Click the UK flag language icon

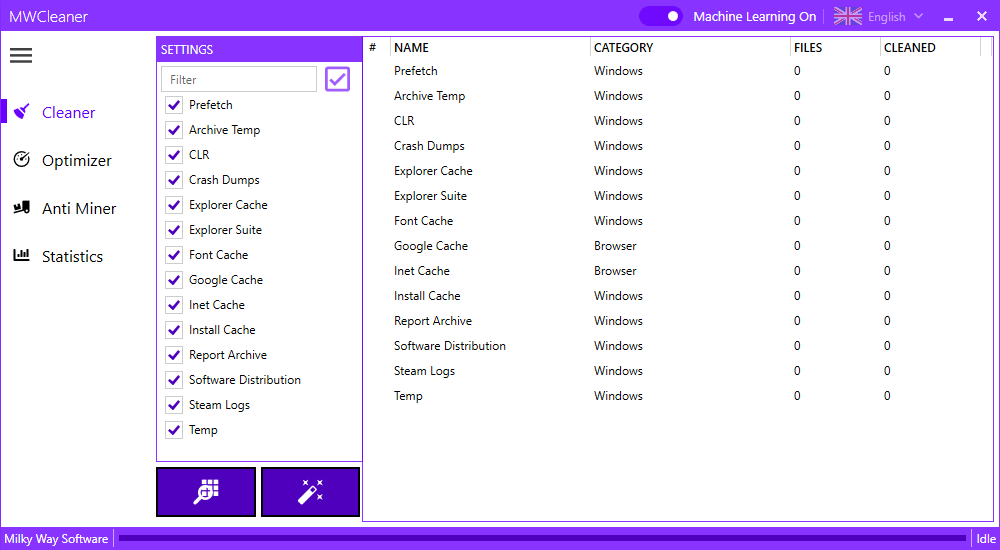point(848,17)
